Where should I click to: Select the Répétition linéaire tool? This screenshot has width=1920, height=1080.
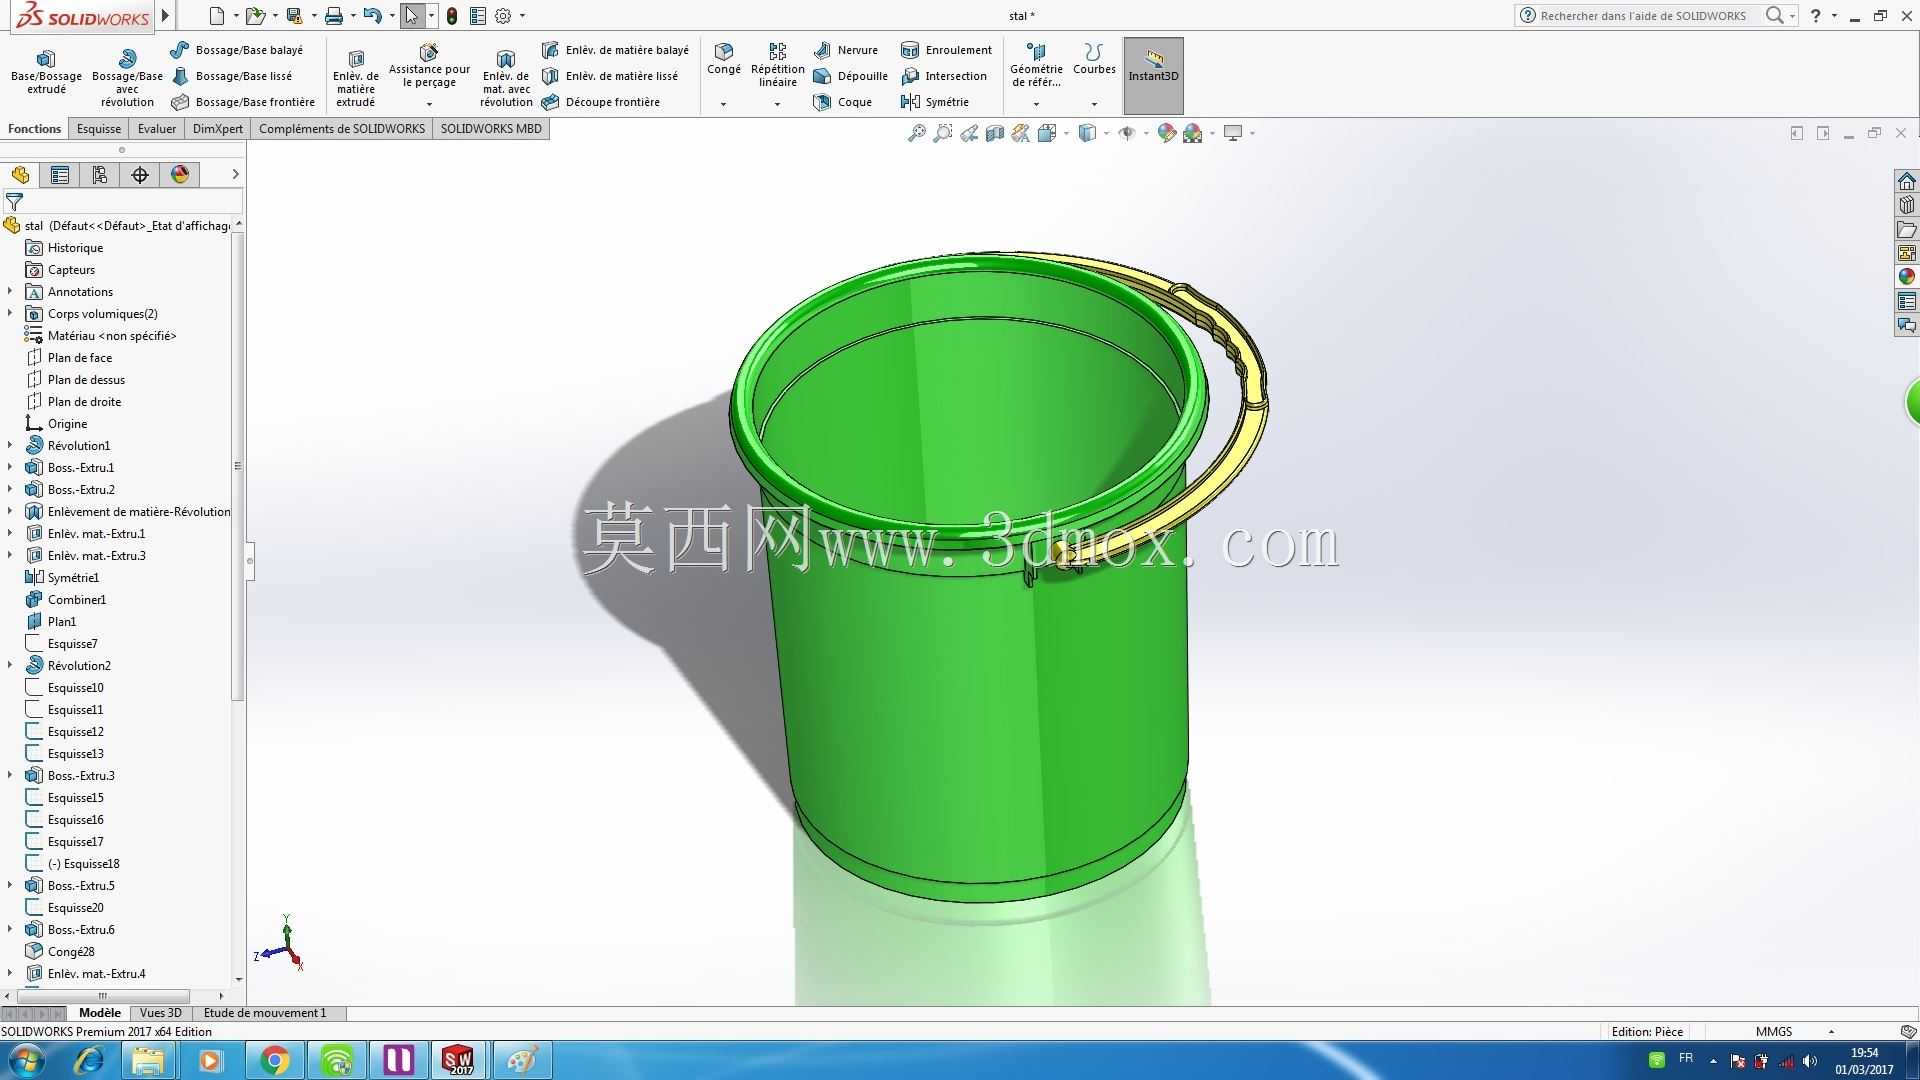tap(777, 65)
